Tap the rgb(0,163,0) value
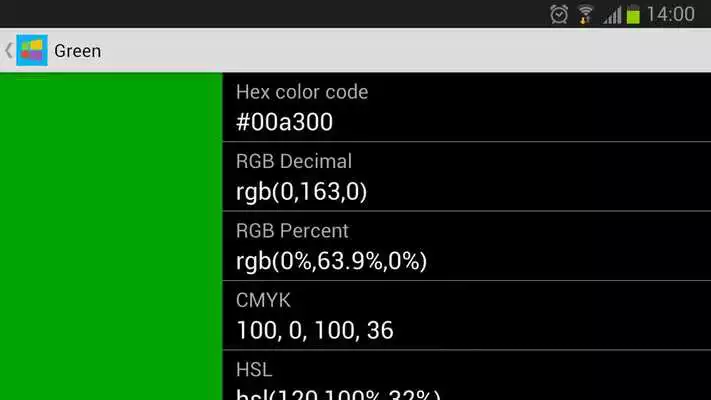The width and height of the screenshot is (711, 400). coord(302,191)
